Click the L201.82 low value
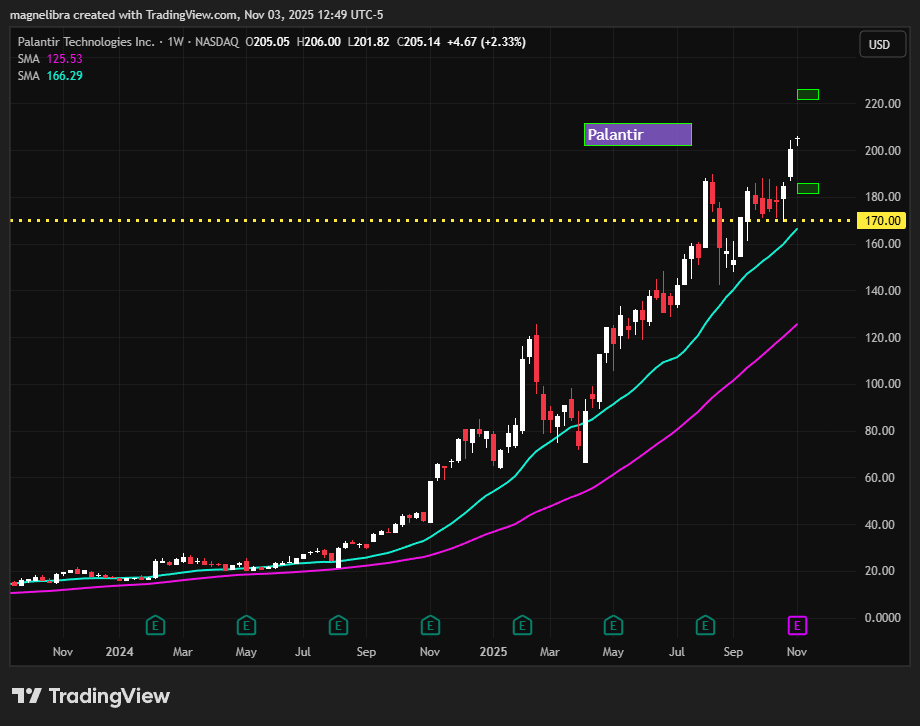This screenshot has height=726, width=920. 368,42
